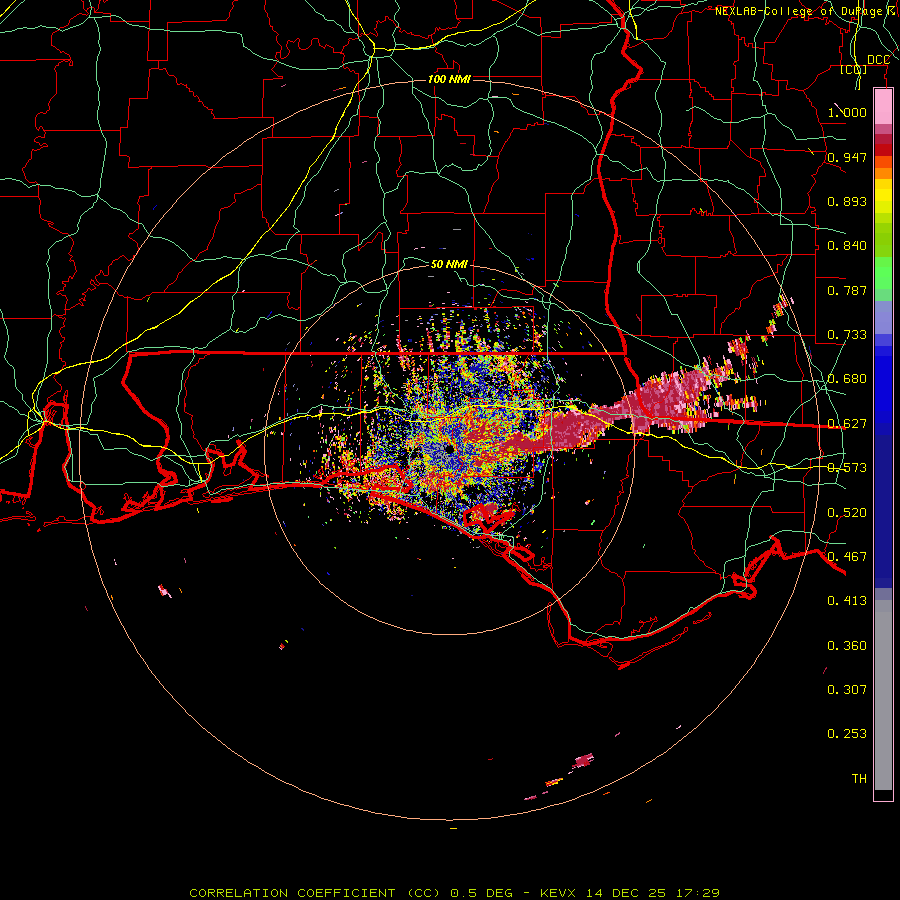The image size is (900, 900).
Task: Pick the gray legend band near 0.307
Action: 883,695
